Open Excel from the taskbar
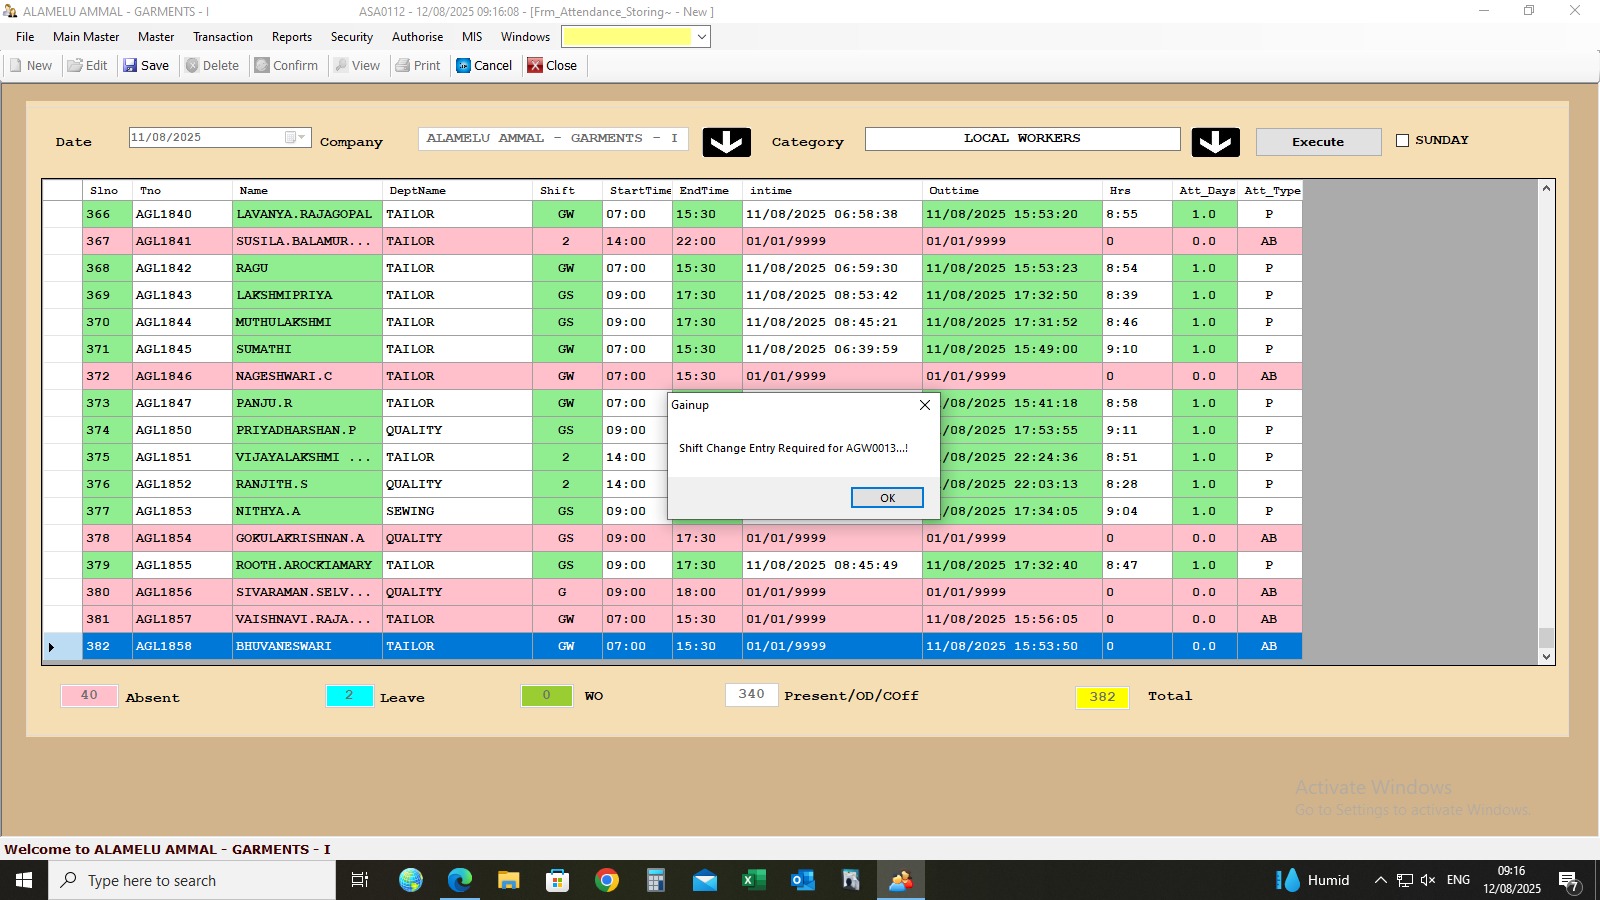The width and height of the screenshot is (1600, 900). (x=753, y=880)
